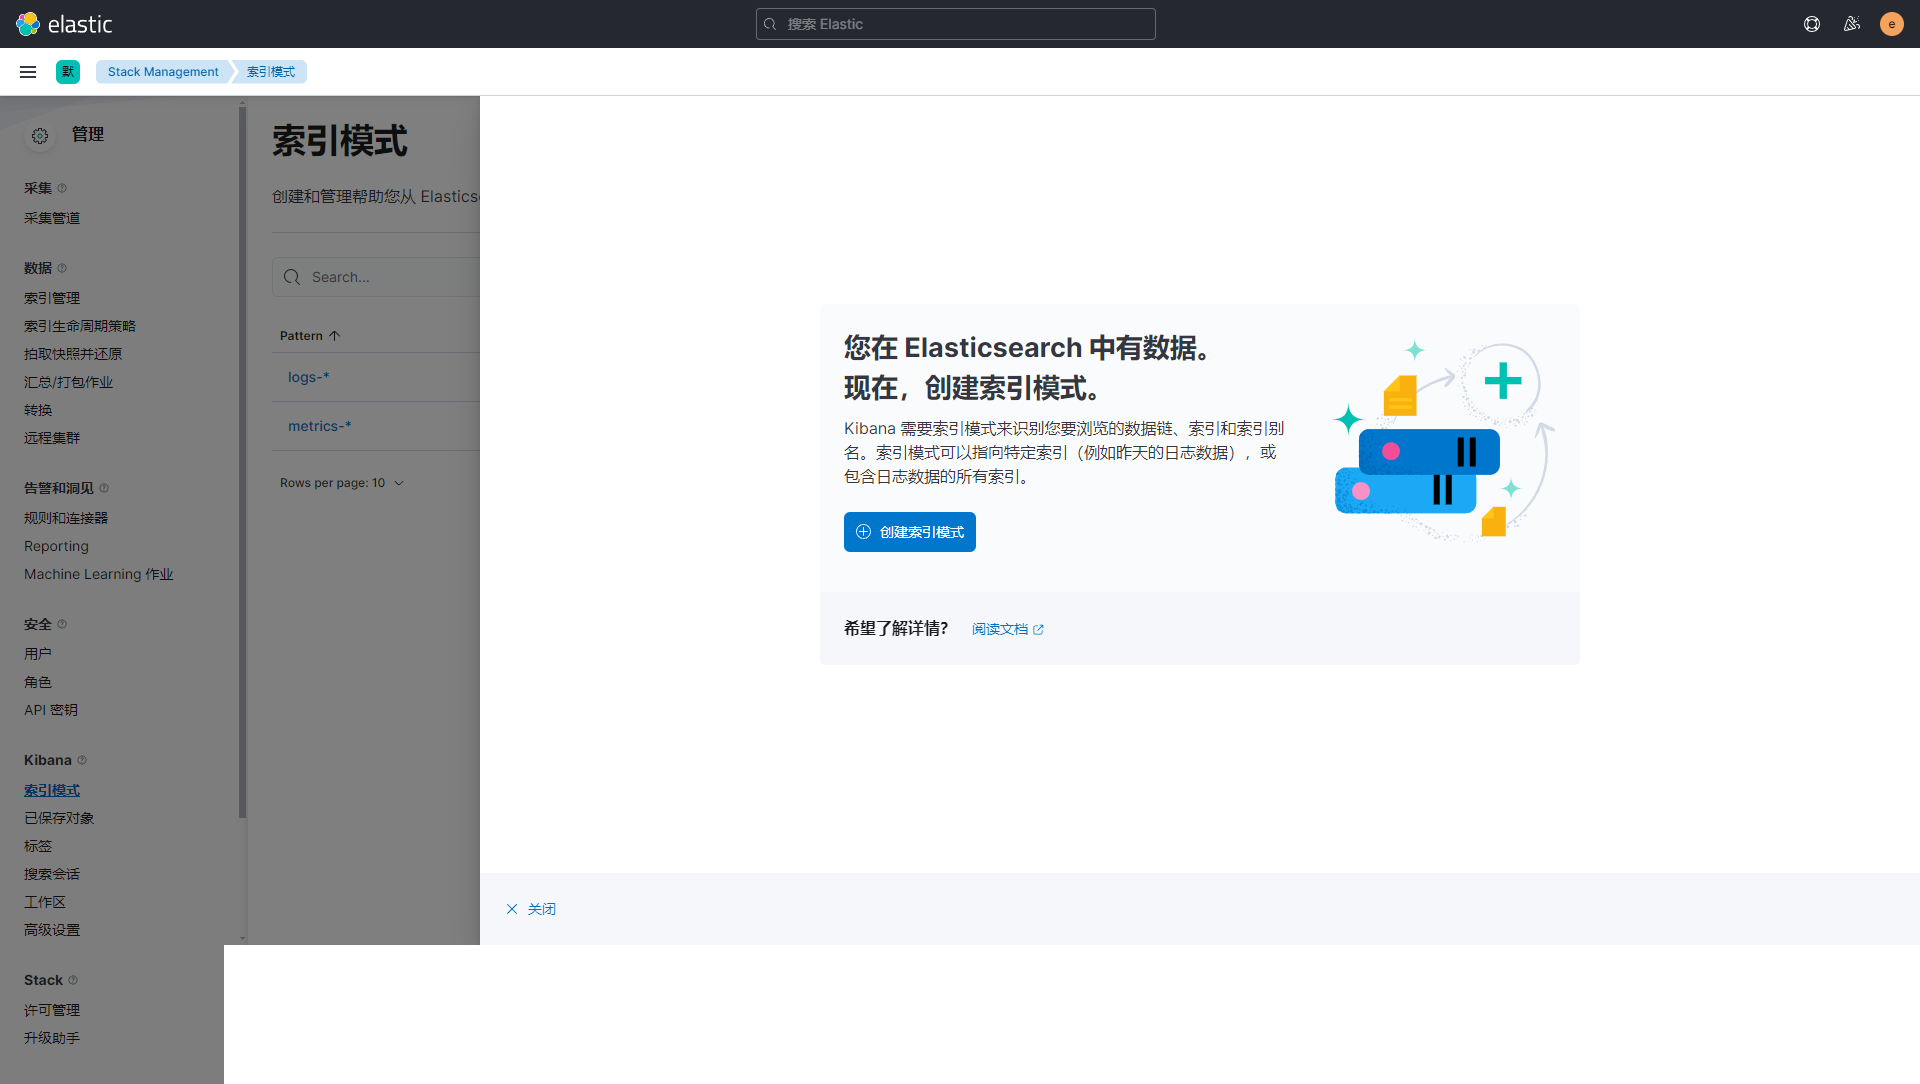The height and width of the screenshot is (1084, 1920).
Task: Open the help menu icon
Action: pyautogui.click(x=1812, y=24)
